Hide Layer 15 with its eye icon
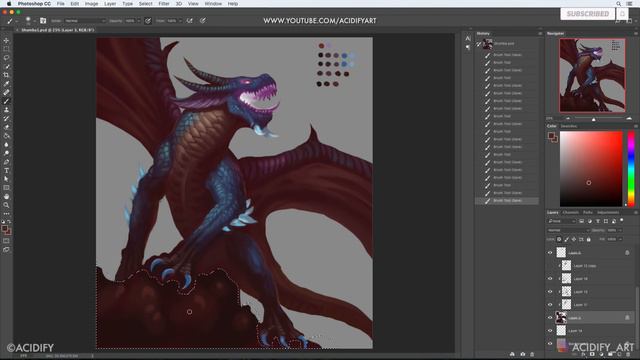The width and height of the screenshot is (640, 360). 550,292
